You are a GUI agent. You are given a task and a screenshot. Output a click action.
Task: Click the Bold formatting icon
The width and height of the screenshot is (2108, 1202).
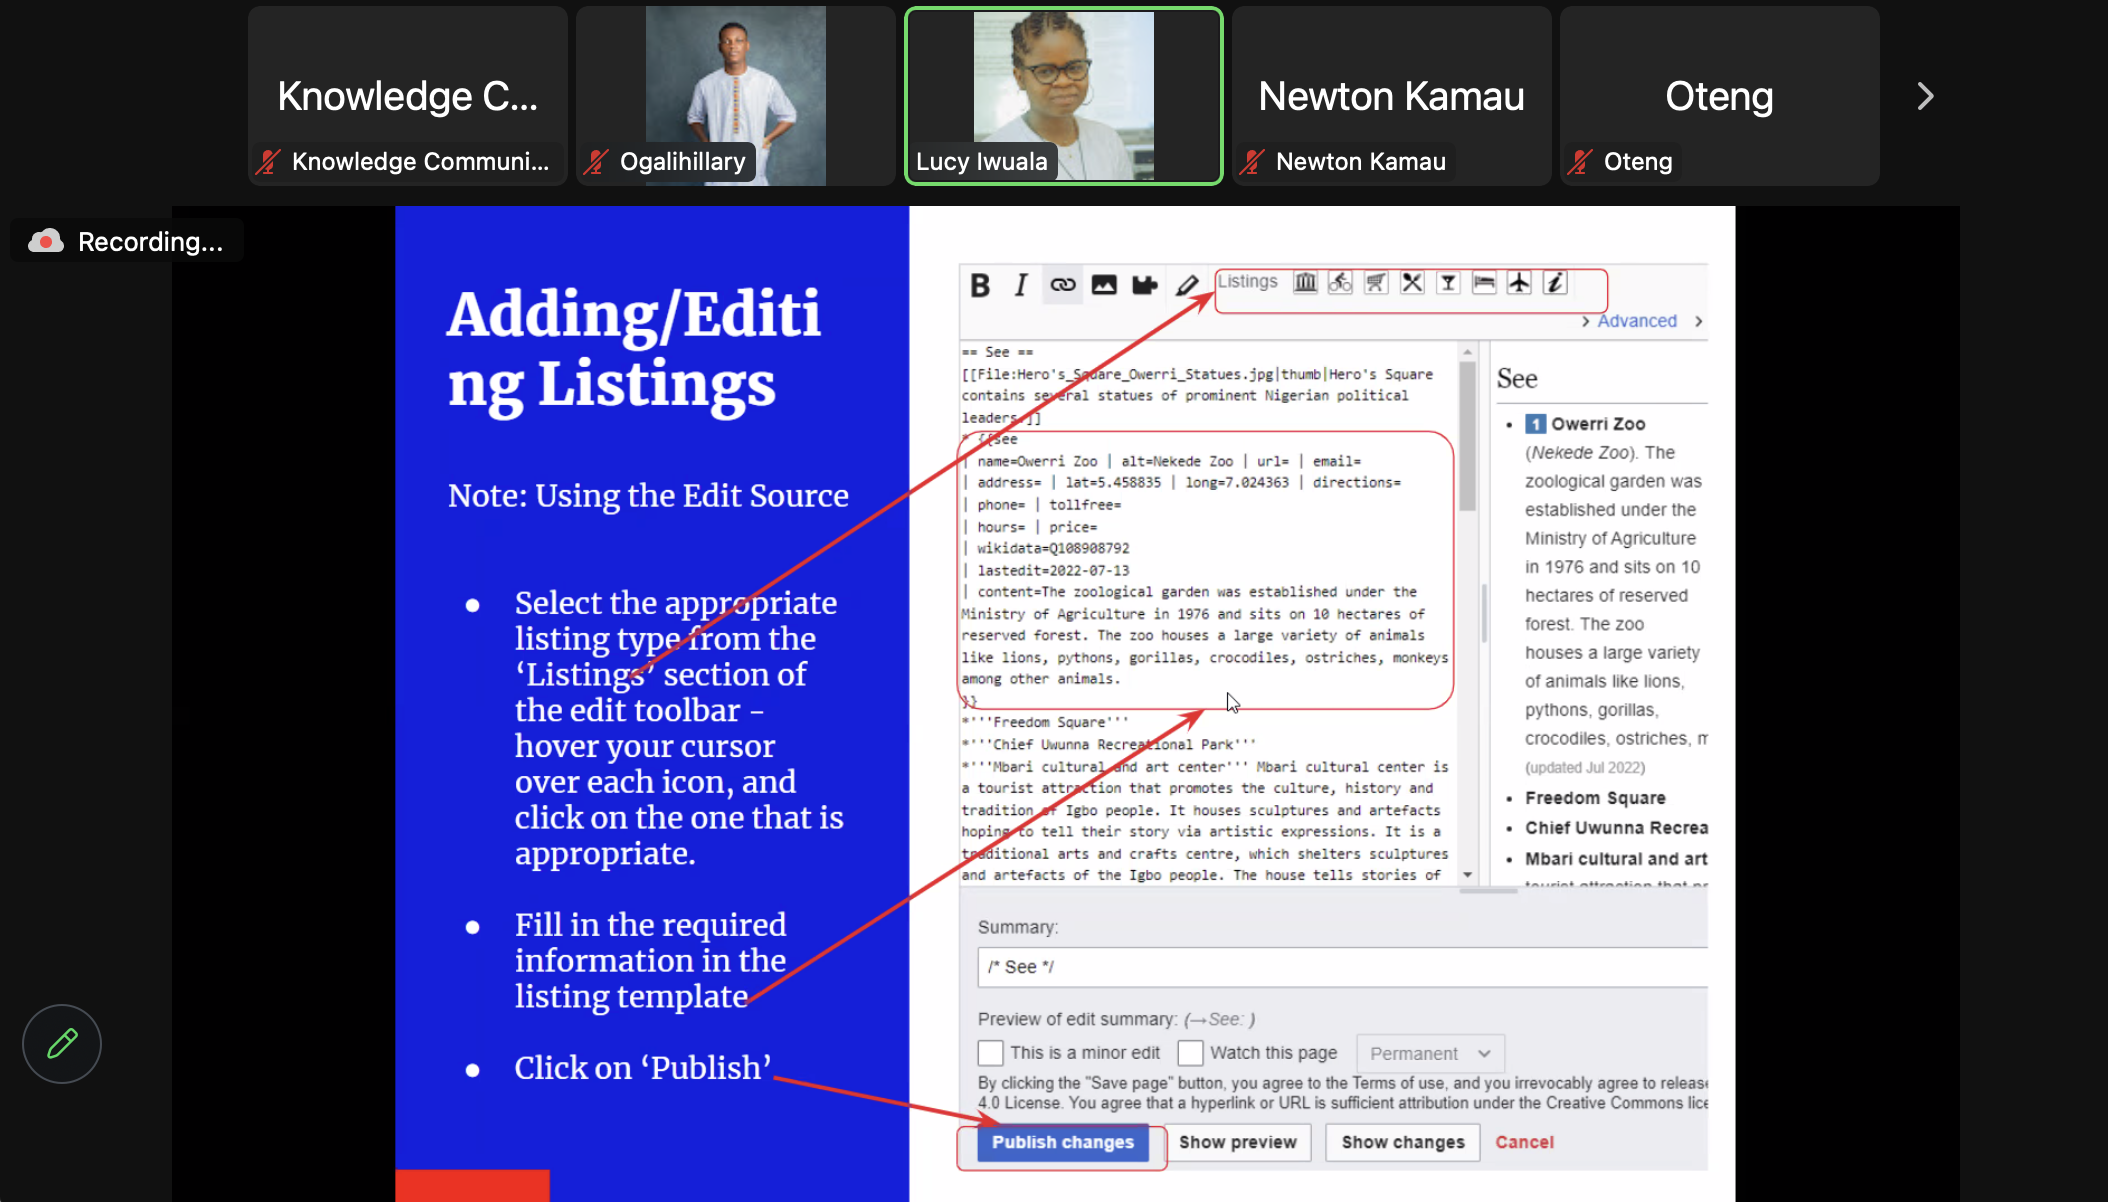[x=980, y=281]
